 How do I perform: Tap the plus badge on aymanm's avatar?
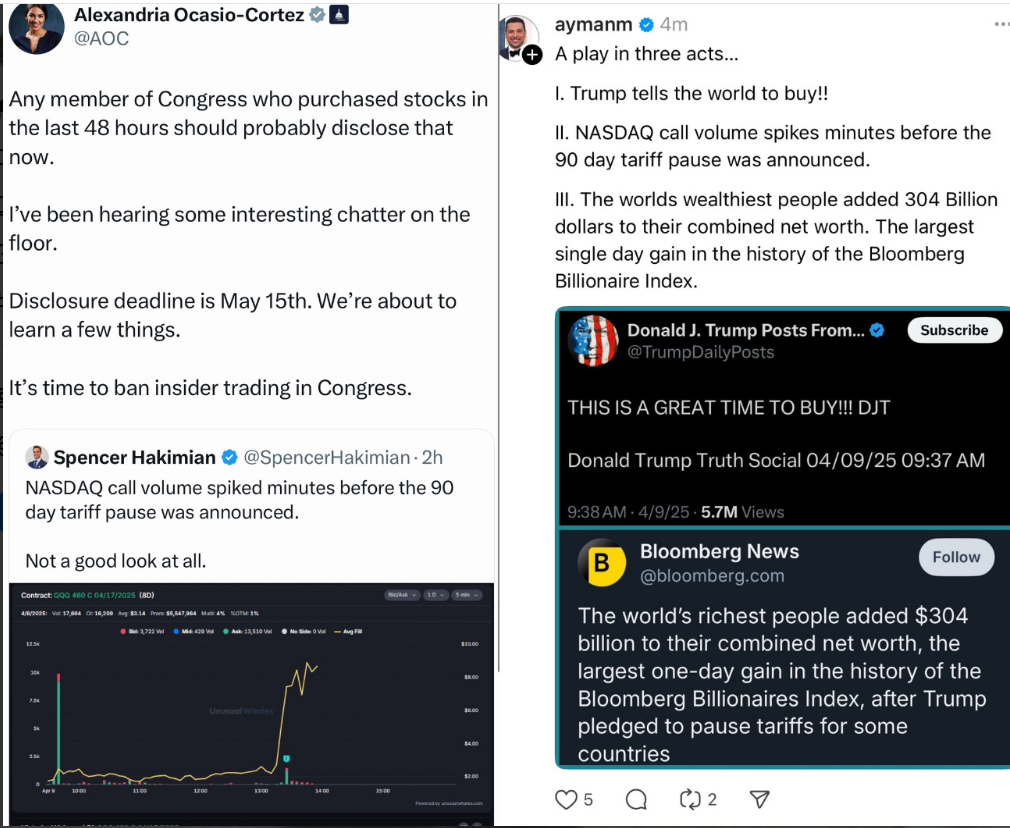click(x=532, y=56)
